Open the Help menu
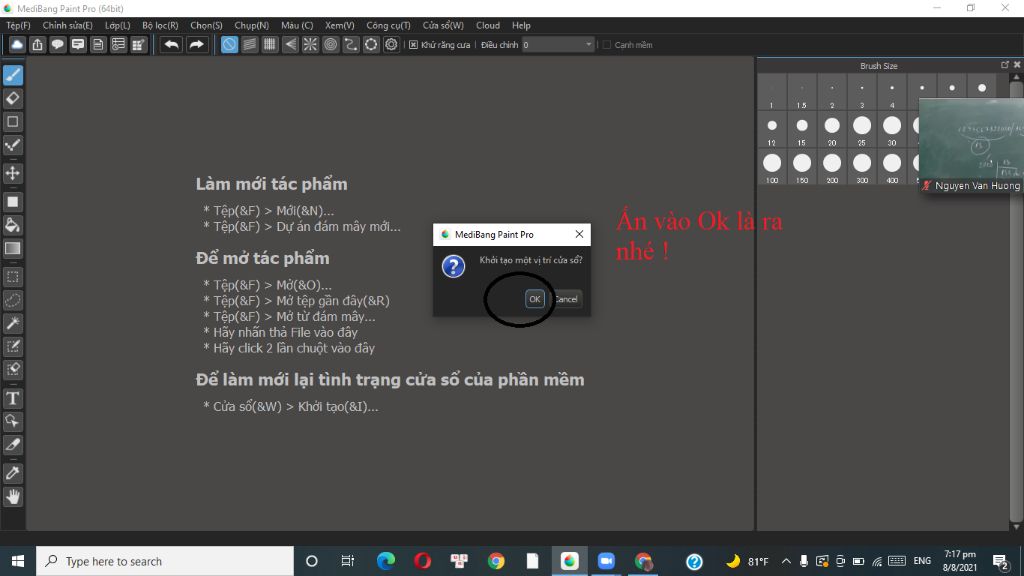 (521, 25)
